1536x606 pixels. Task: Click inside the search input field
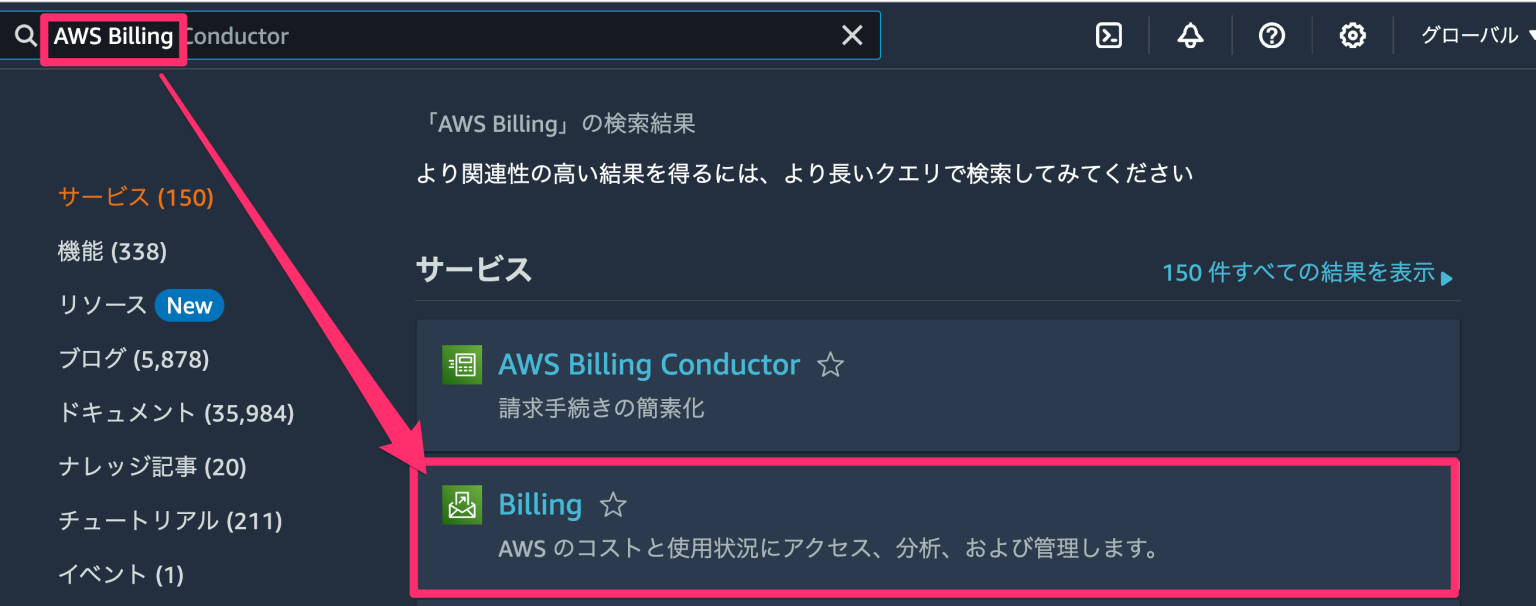[x=450, y=34]
